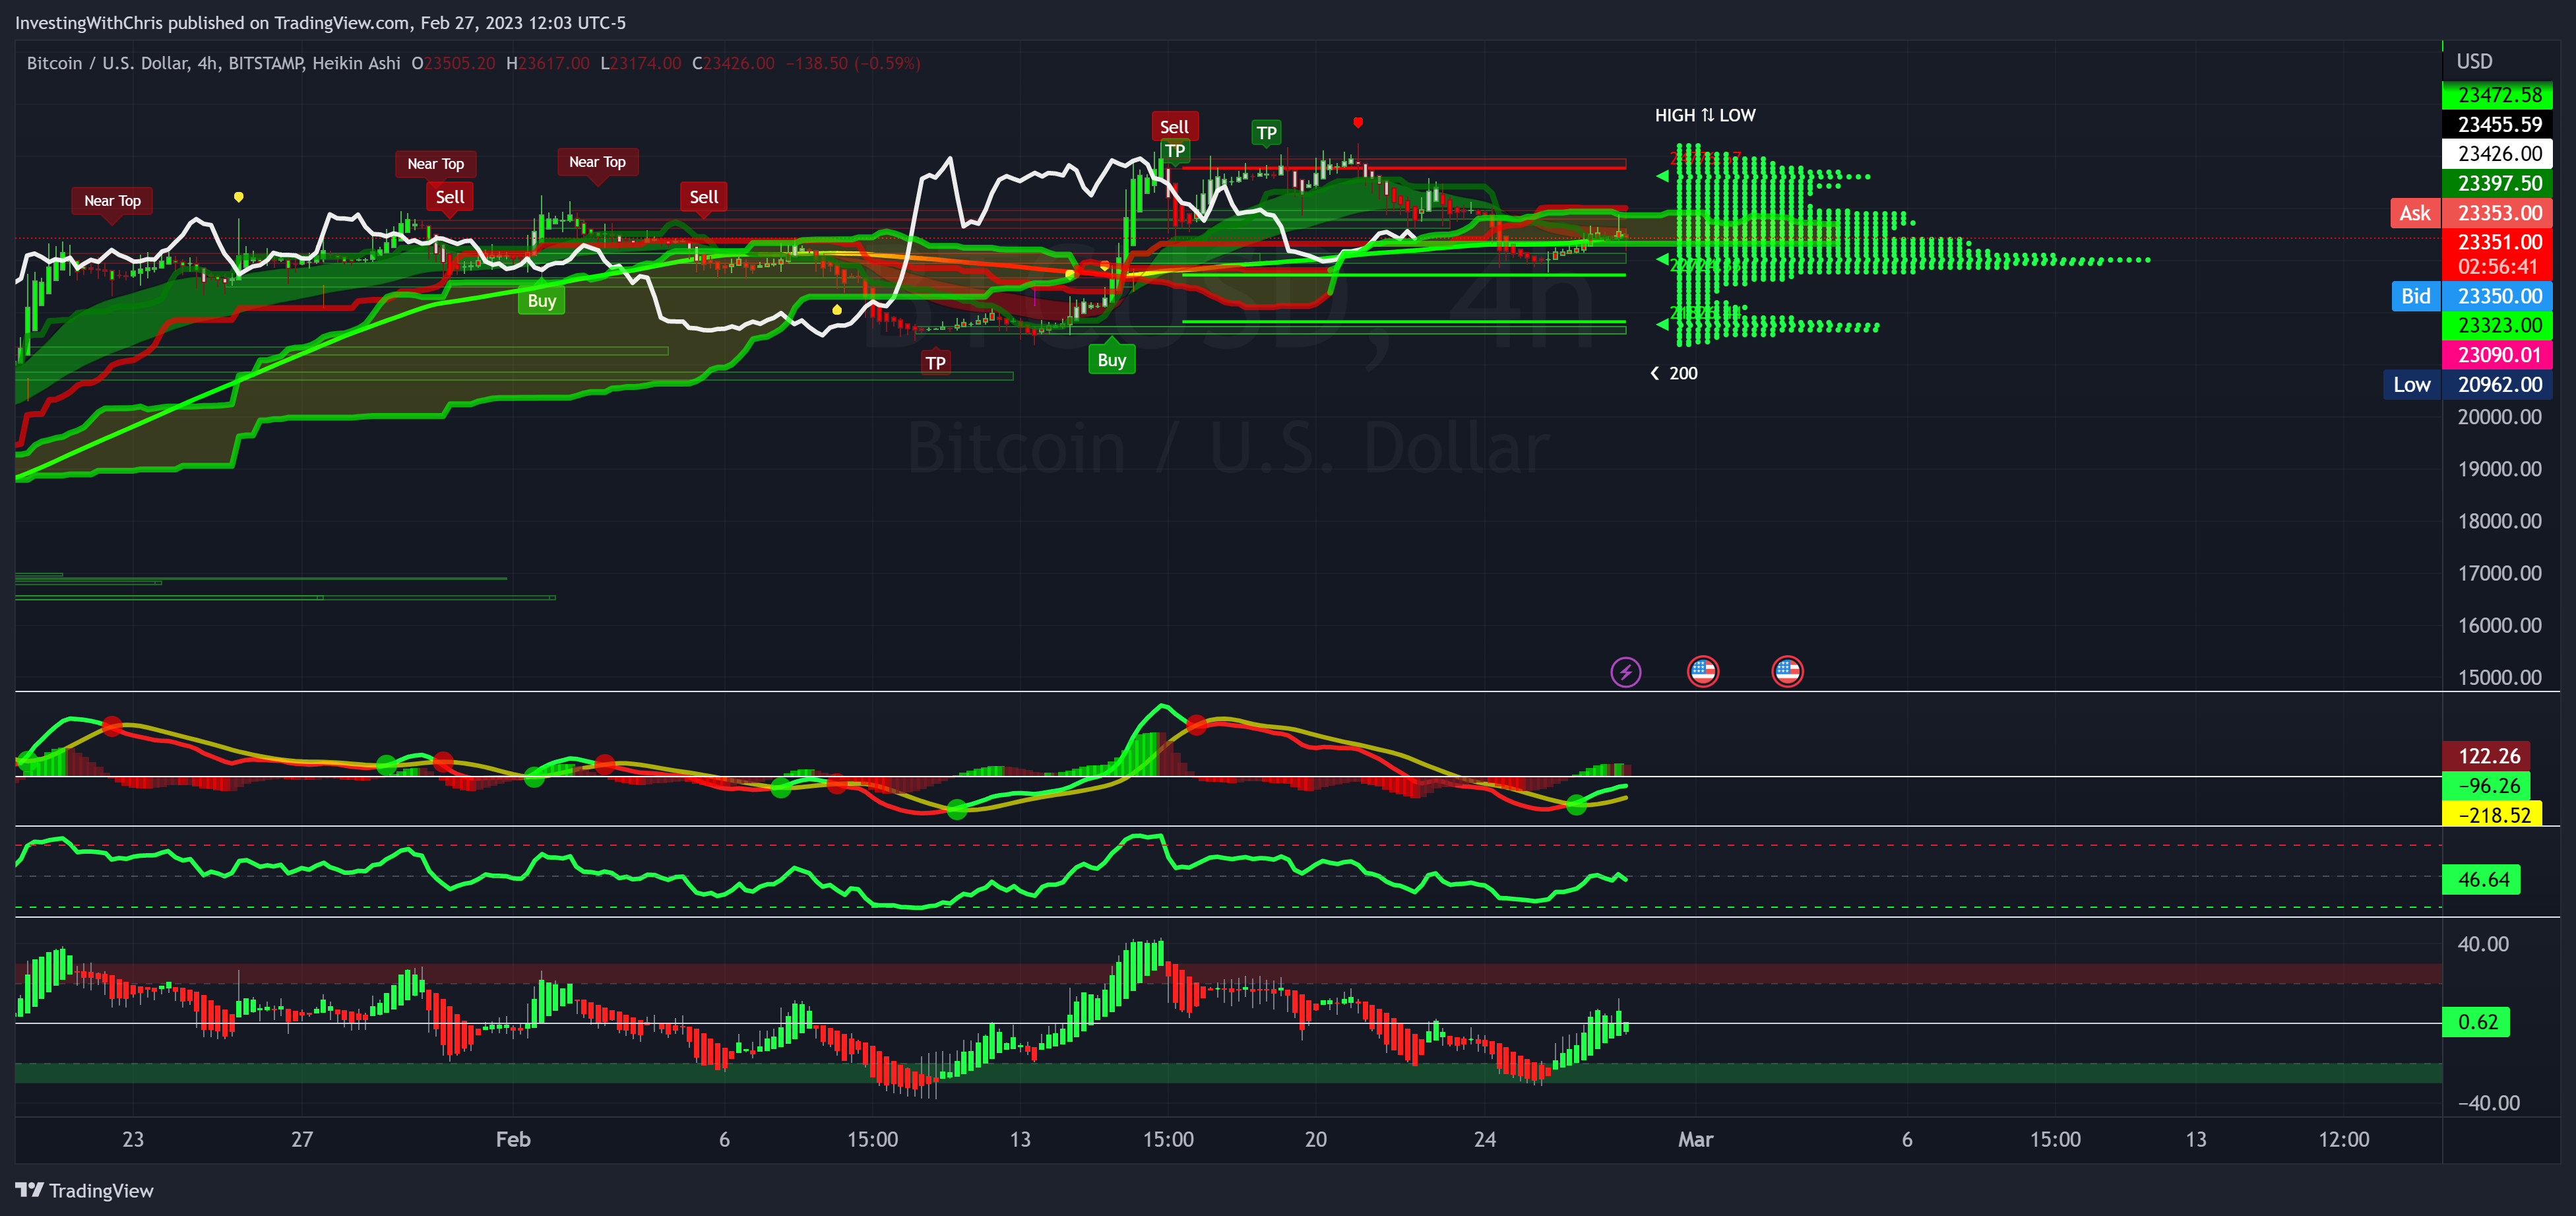Click the 122.26 histogram value tag

pos(2487,756)
